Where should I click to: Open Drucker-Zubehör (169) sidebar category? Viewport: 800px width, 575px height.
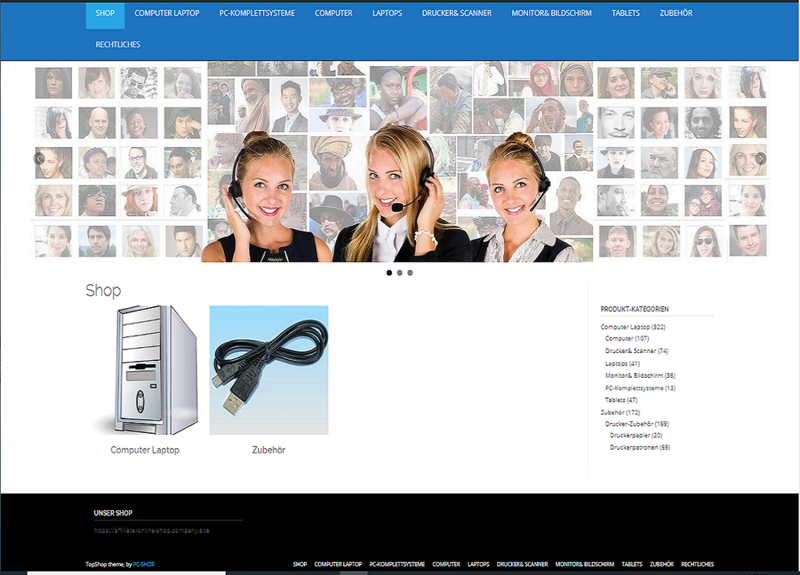(x=637, y=423)
